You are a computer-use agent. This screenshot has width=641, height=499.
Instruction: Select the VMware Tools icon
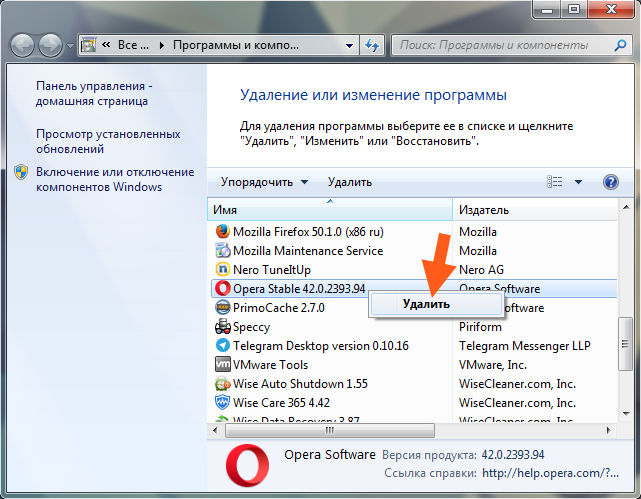point(222,364)
